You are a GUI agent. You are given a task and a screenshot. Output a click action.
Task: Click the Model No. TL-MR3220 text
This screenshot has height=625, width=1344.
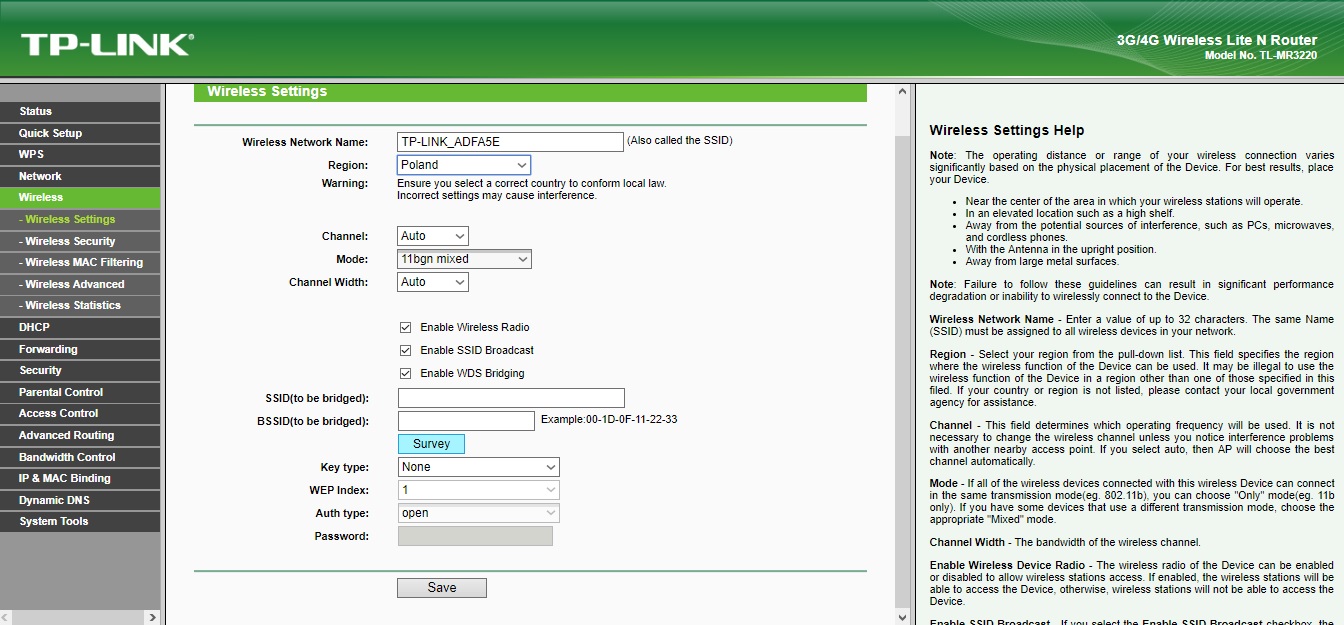[1261, 56]
